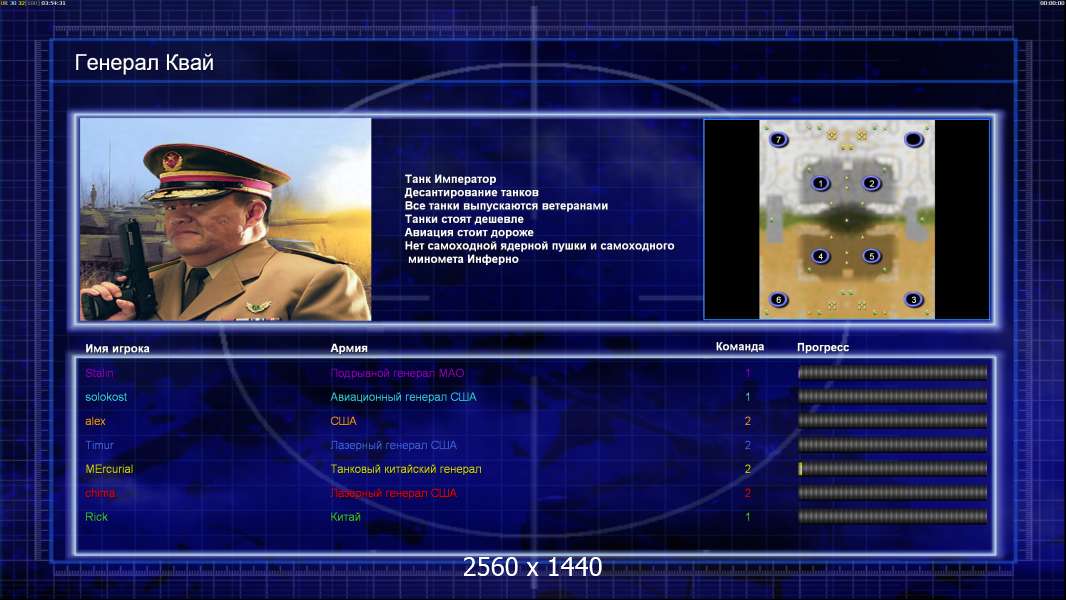Viewport: 1066px width, 600px height.
Task: Click the map preview thumbnail
Action: pos(846,219)
